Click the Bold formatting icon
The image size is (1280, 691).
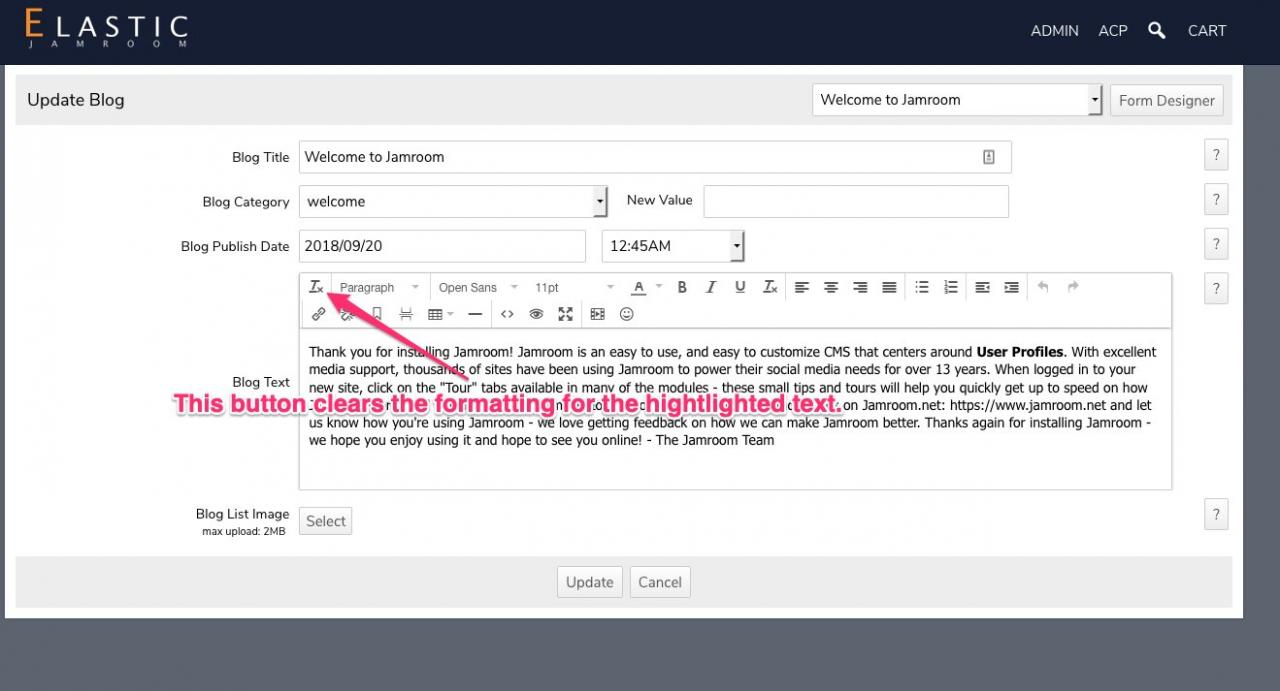(x=682, y=287)
